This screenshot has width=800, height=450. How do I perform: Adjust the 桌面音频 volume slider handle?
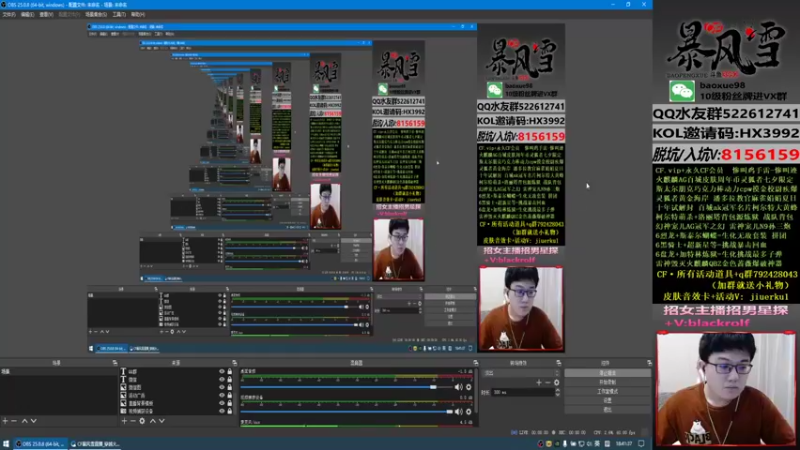[433, 387]
